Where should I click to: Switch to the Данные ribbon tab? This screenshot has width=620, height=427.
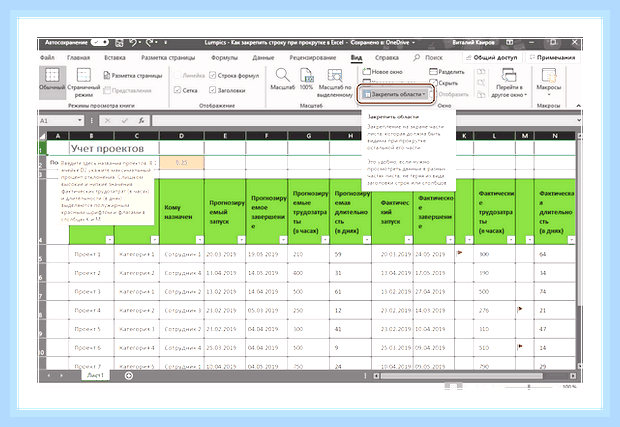click(263, 57)
